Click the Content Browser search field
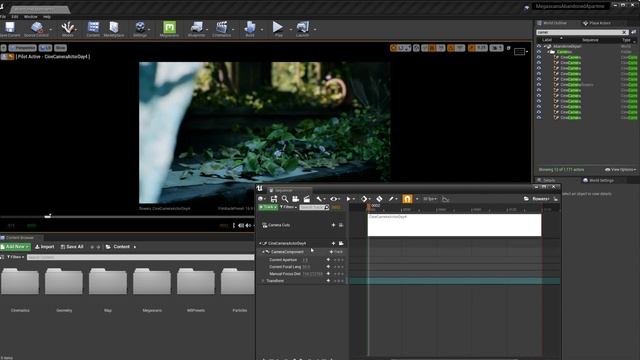The image size is (640, 360). click(140, 258)
